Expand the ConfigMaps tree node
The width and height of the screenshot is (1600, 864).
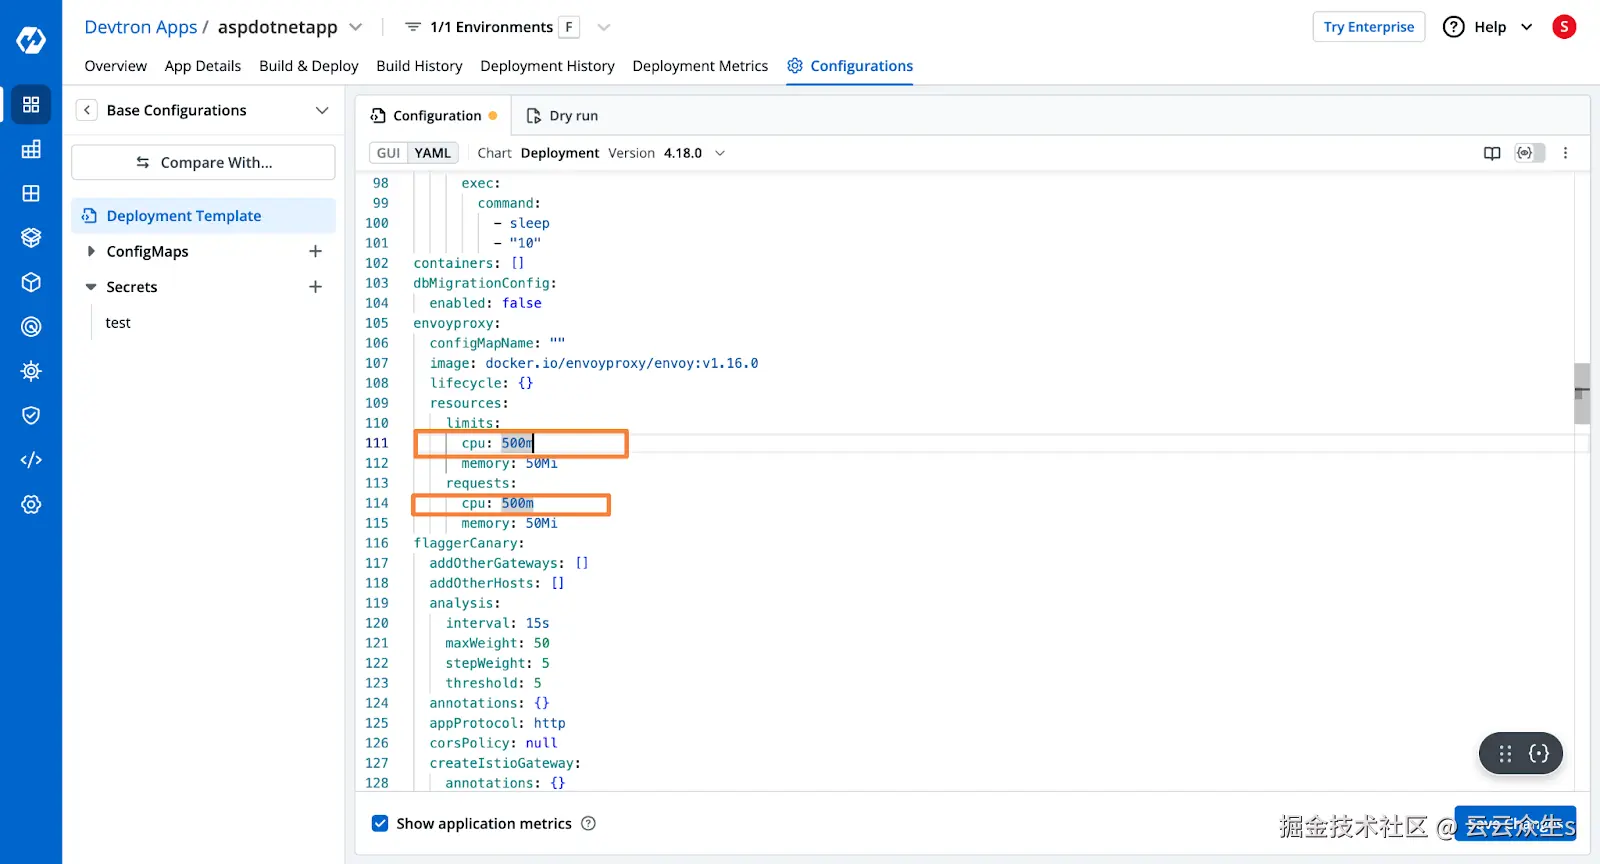(91, 251)
